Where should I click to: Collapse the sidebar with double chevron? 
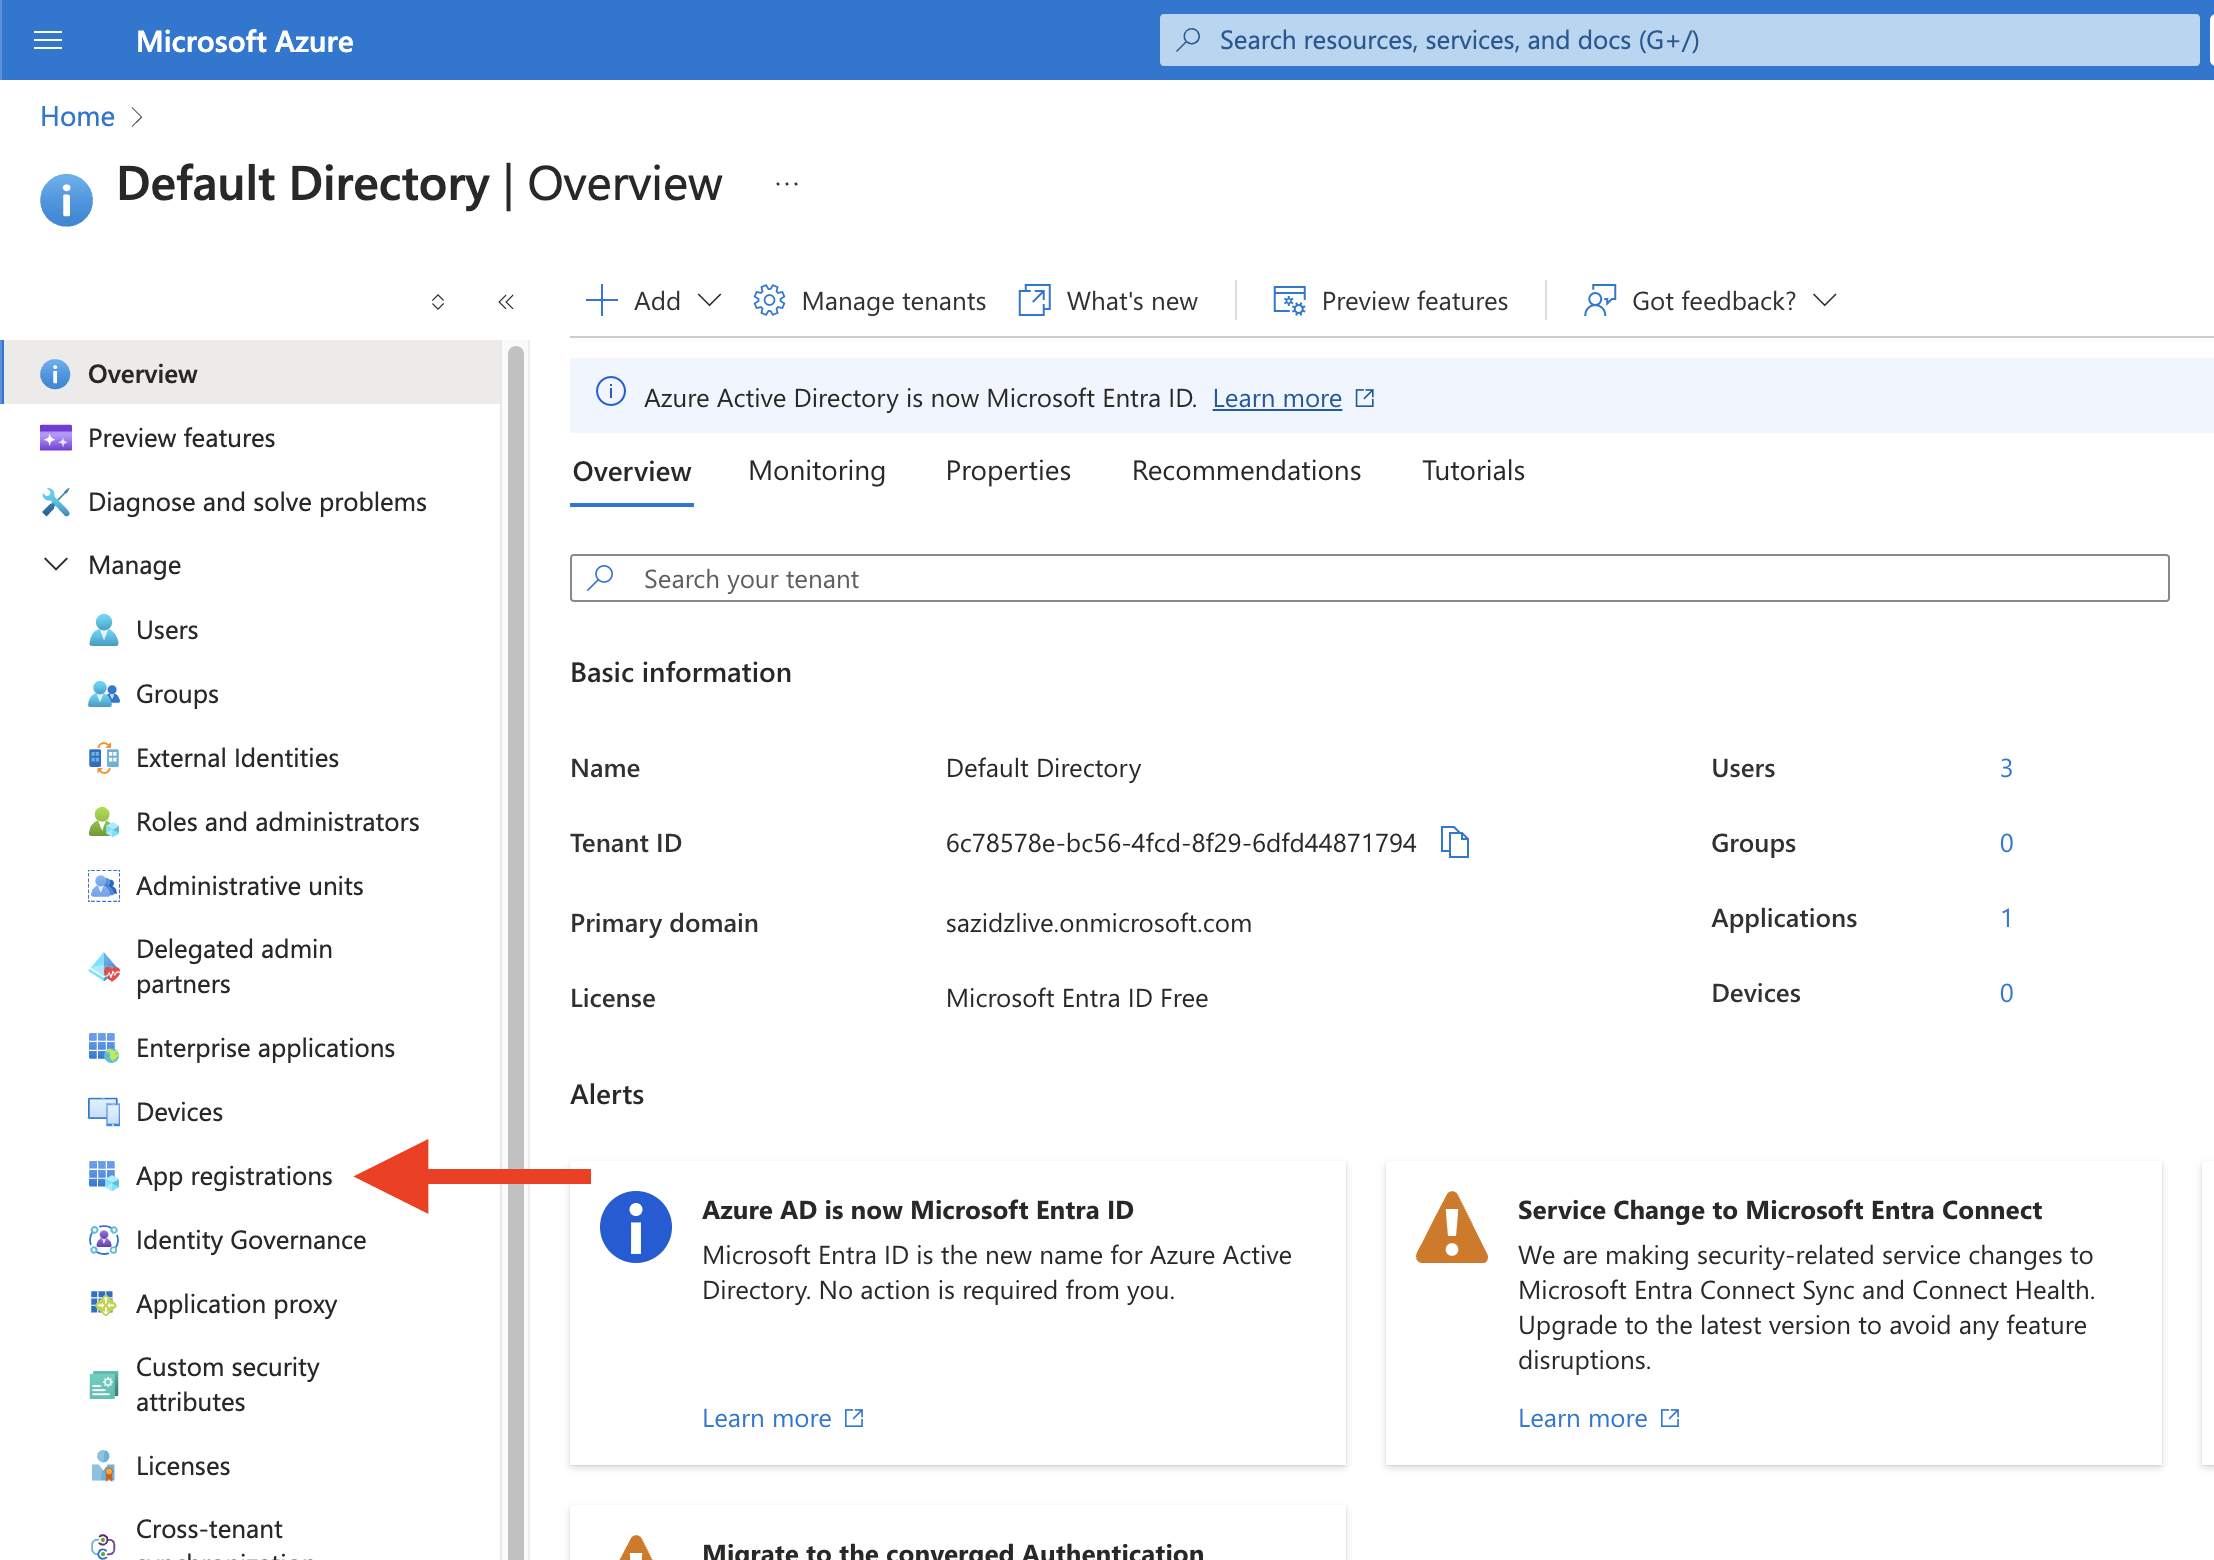pos(506,301)
